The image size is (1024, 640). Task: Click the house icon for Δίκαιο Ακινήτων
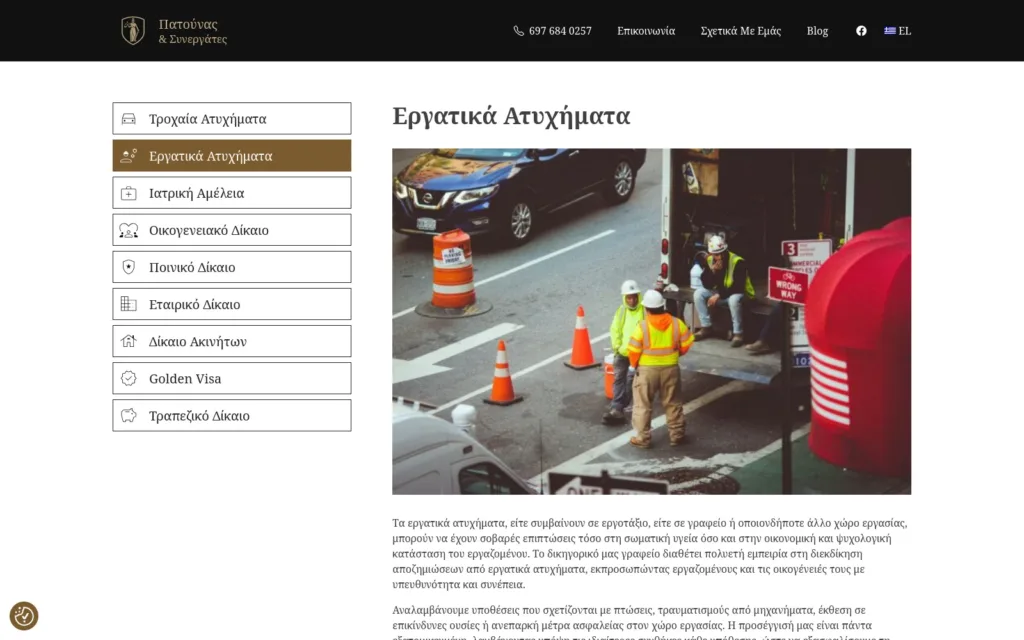click(x=128, y=341)
